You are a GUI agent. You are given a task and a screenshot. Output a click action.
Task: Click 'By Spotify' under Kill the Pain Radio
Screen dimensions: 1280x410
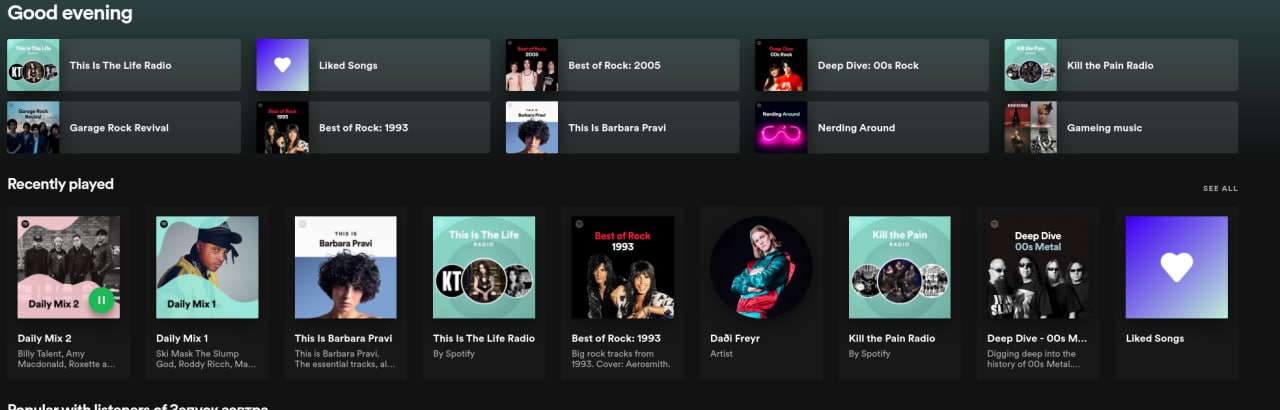click(869, 354)
